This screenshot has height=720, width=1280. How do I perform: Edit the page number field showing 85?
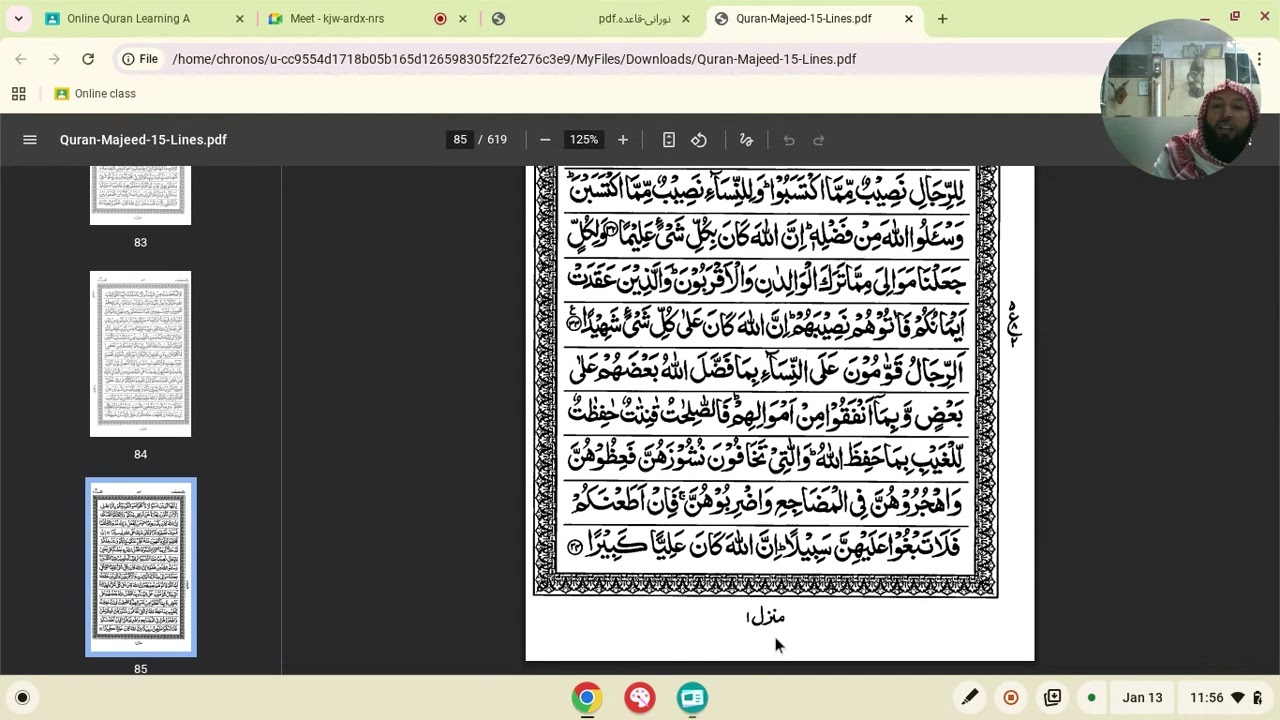click(460, 140)
